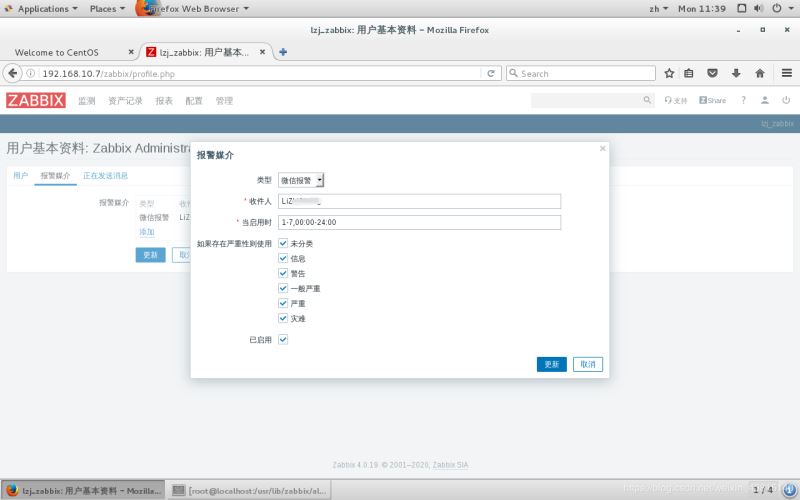Reload the page with the refresh icon
The height and width of the screenshot is (500, 800).
pos(491,73)
